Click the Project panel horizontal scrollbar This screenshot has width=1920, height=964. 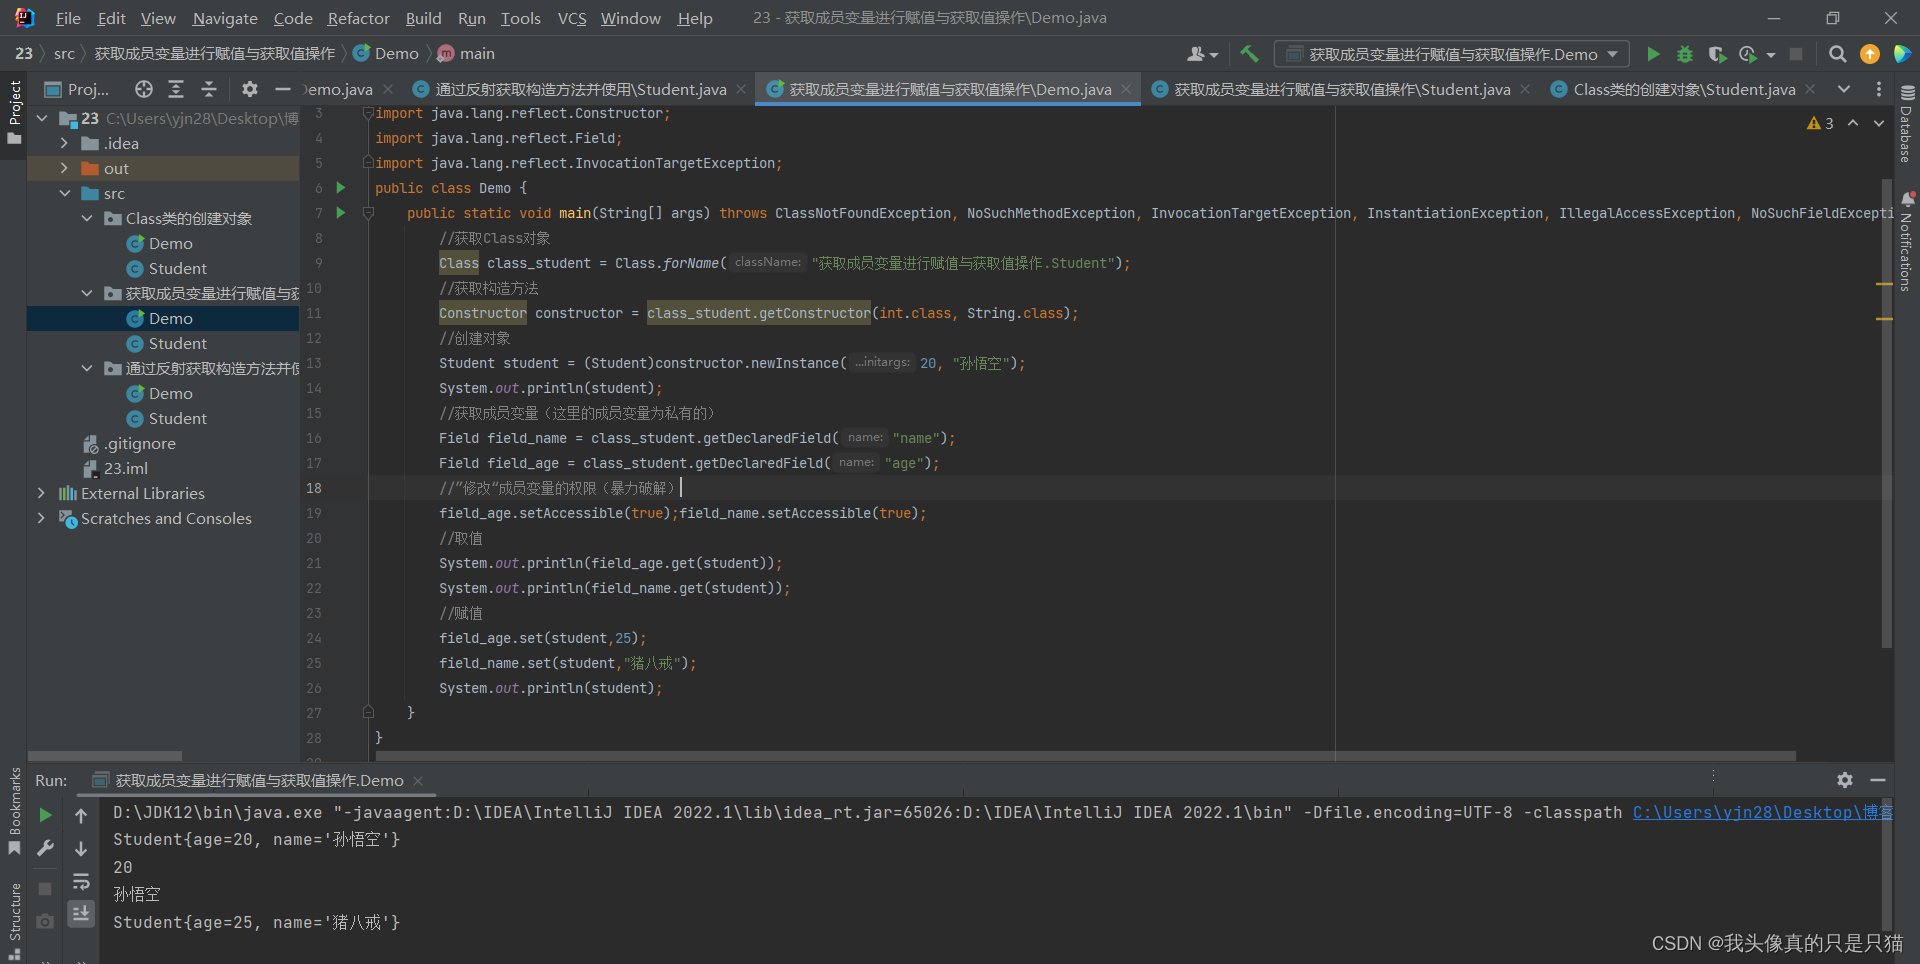(105, 756)
